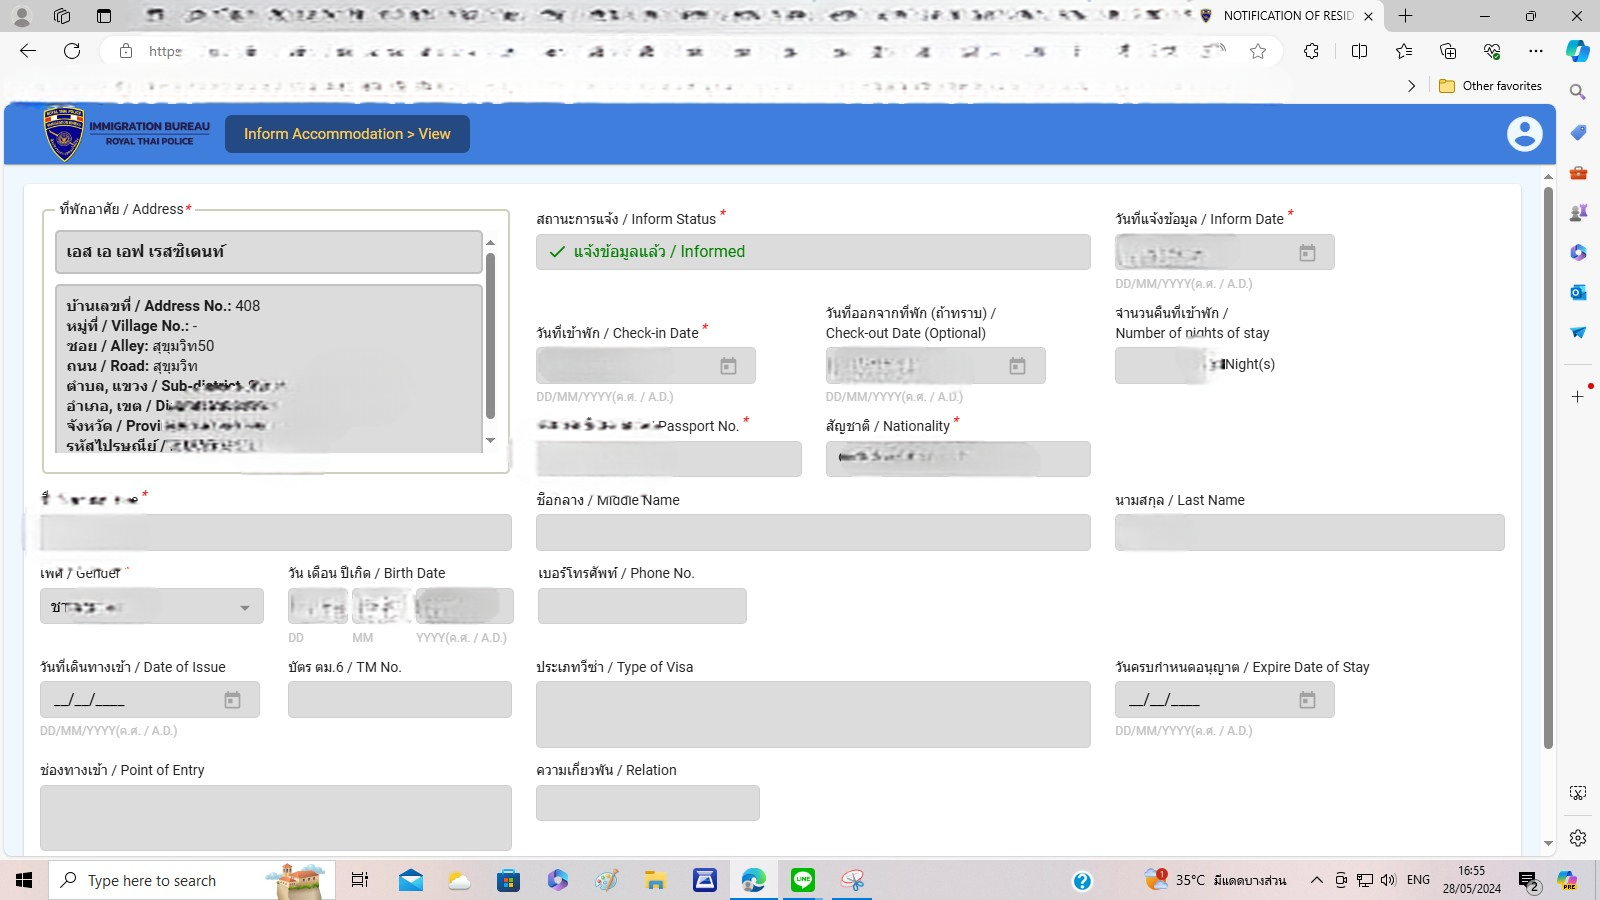The image size is (1600, 900).
Task: Open LINE app from the taskbar
Action: click(803, 880)
